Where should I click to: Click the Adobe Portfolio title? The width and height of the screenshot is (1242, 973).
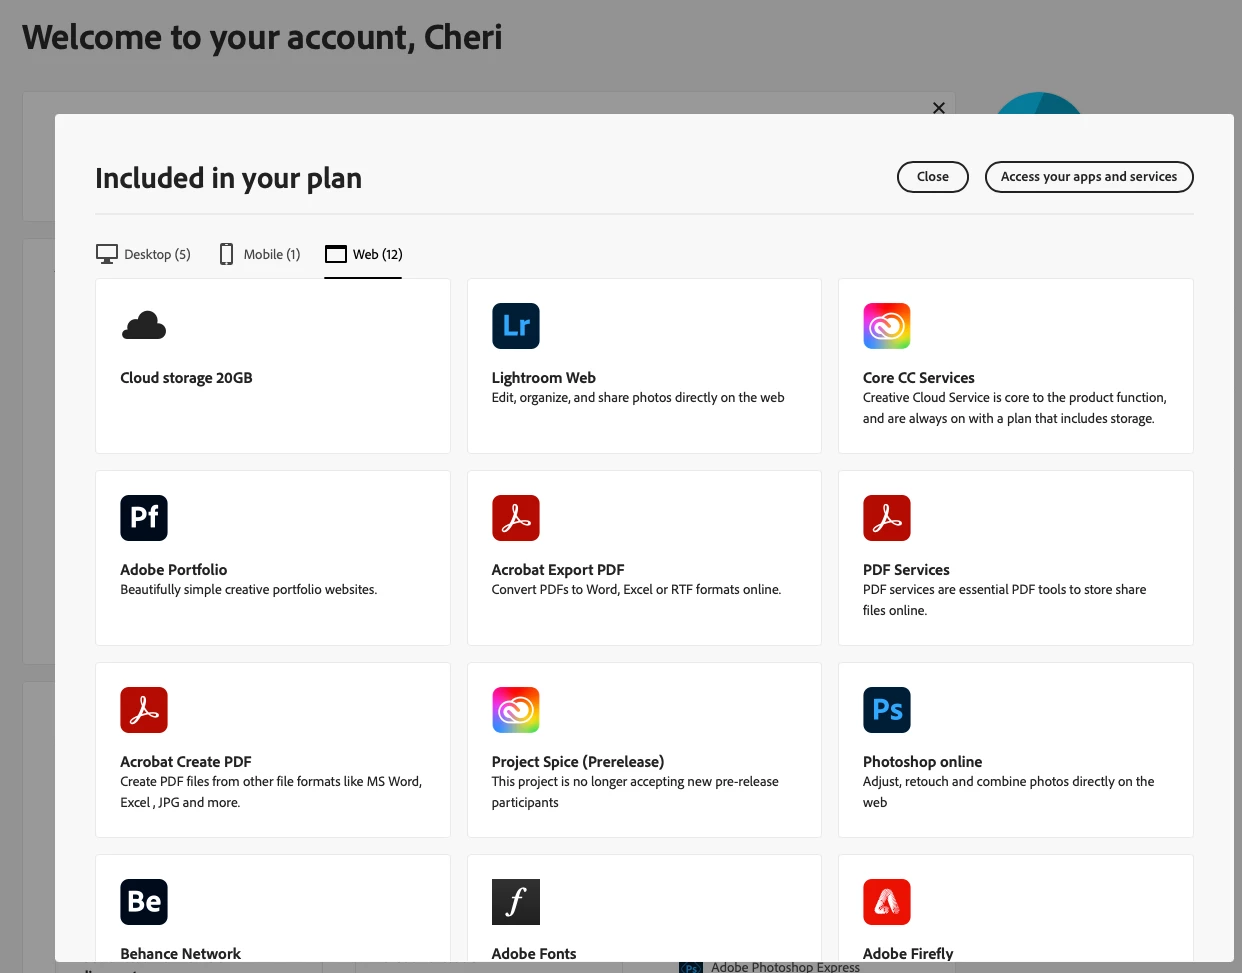tap(174, 570)
